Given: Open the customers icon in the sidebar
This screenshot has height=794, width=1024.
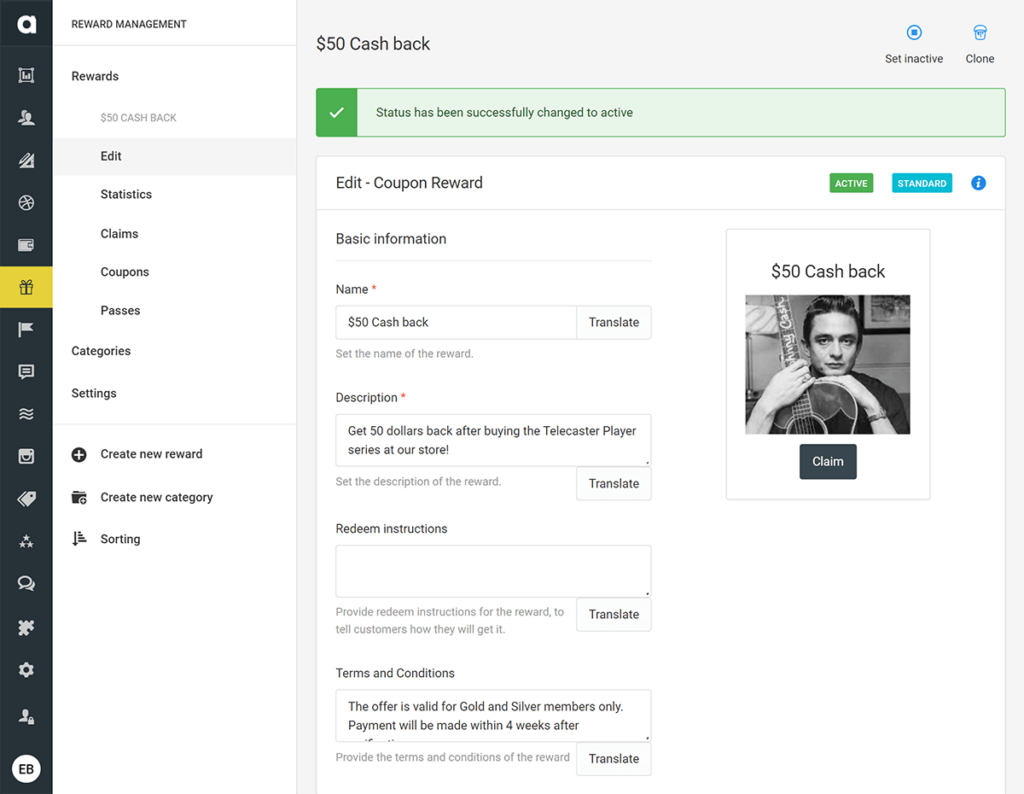Looking at the screenshot, I should pyautogui.click(x=26, y=117).
